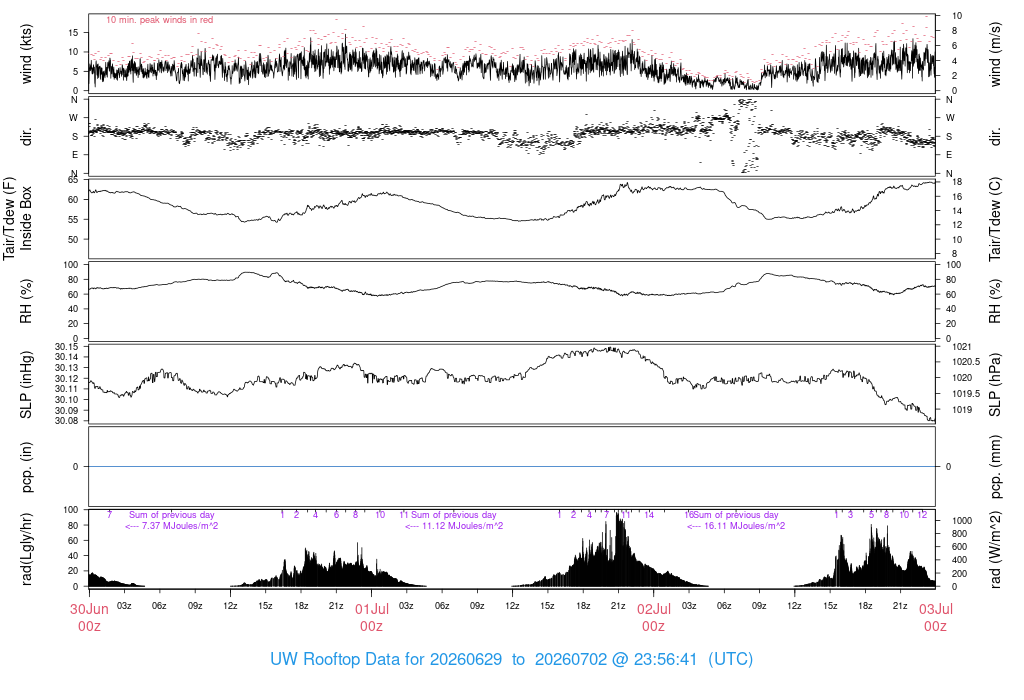Select the "rad (W/m^2)" axis label
Viewport: 1024px width, 700px height.
pyautogui.click(x=995, y=549)
